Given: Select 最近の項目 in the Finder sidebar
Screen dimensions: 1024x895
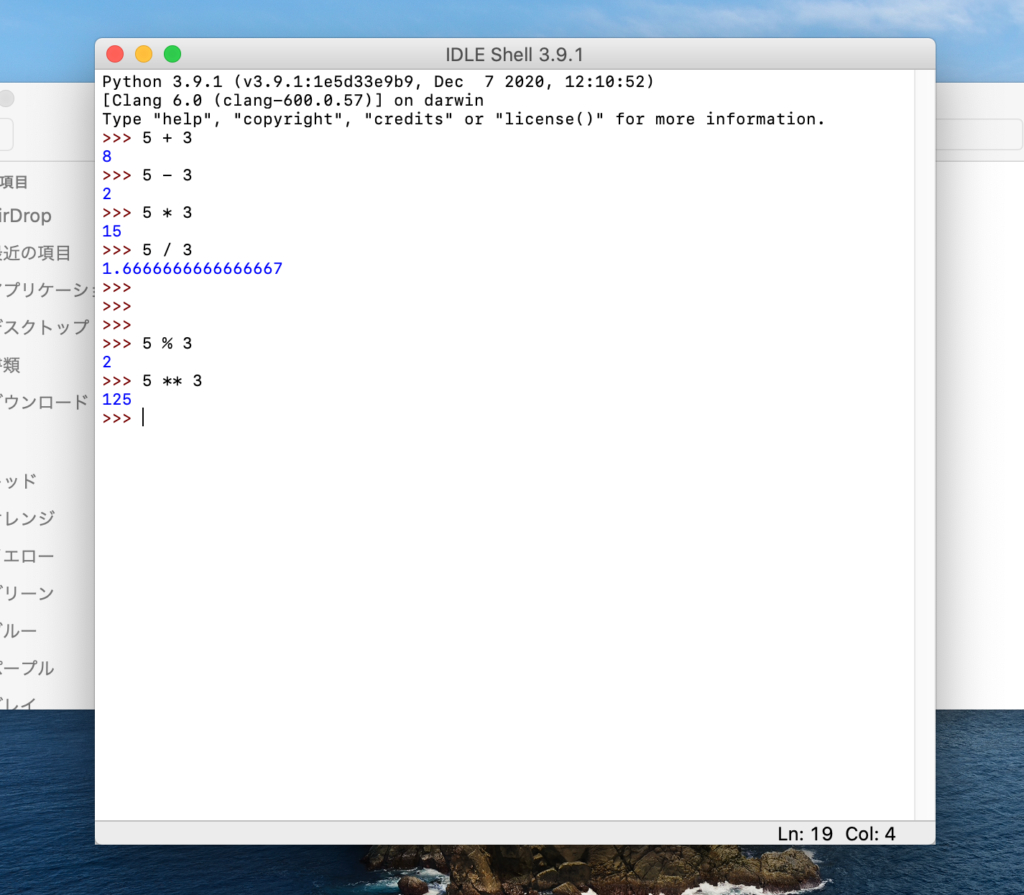Looking at the screenshot, I should click(36, 253).
